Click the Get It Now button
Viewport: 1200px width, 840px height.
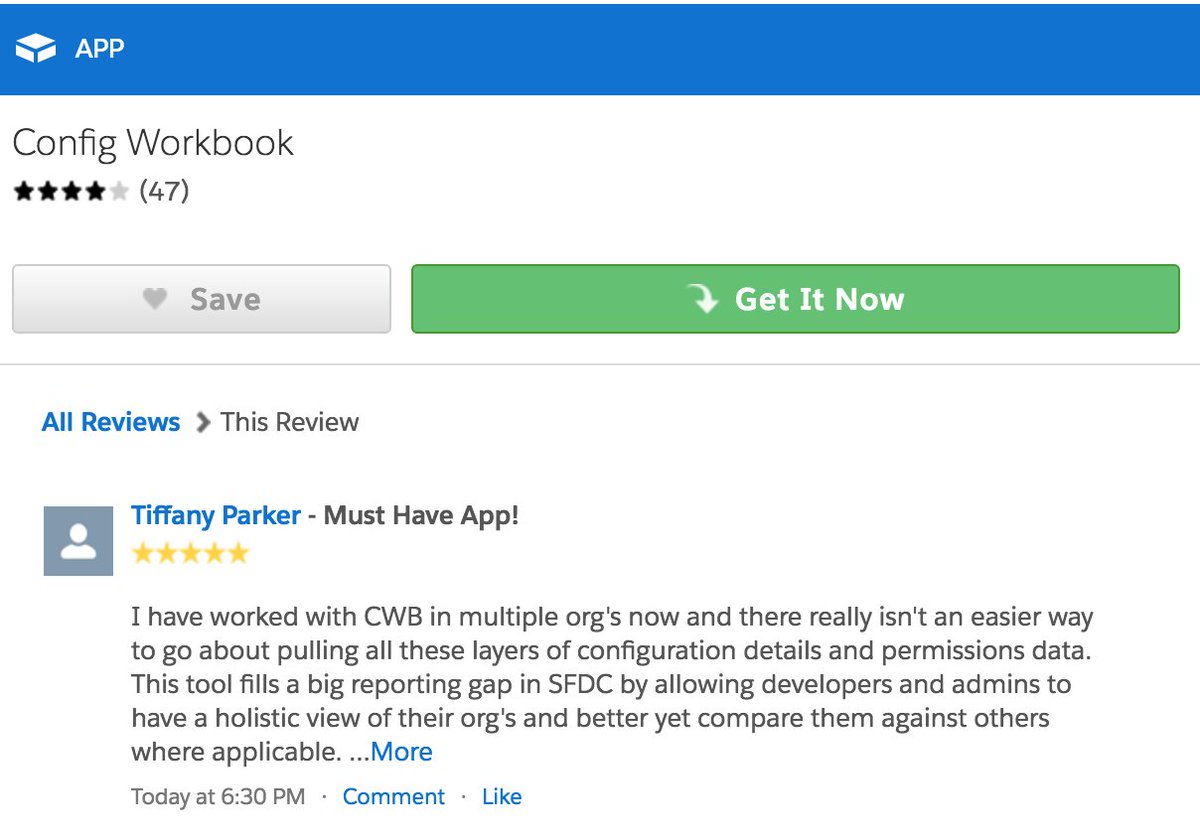click(x=795, y=298)
